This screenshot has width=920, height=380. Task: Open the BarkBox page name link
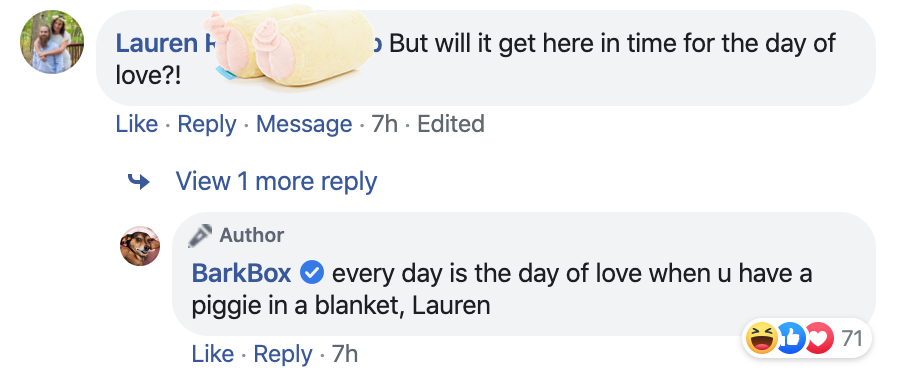242,273
